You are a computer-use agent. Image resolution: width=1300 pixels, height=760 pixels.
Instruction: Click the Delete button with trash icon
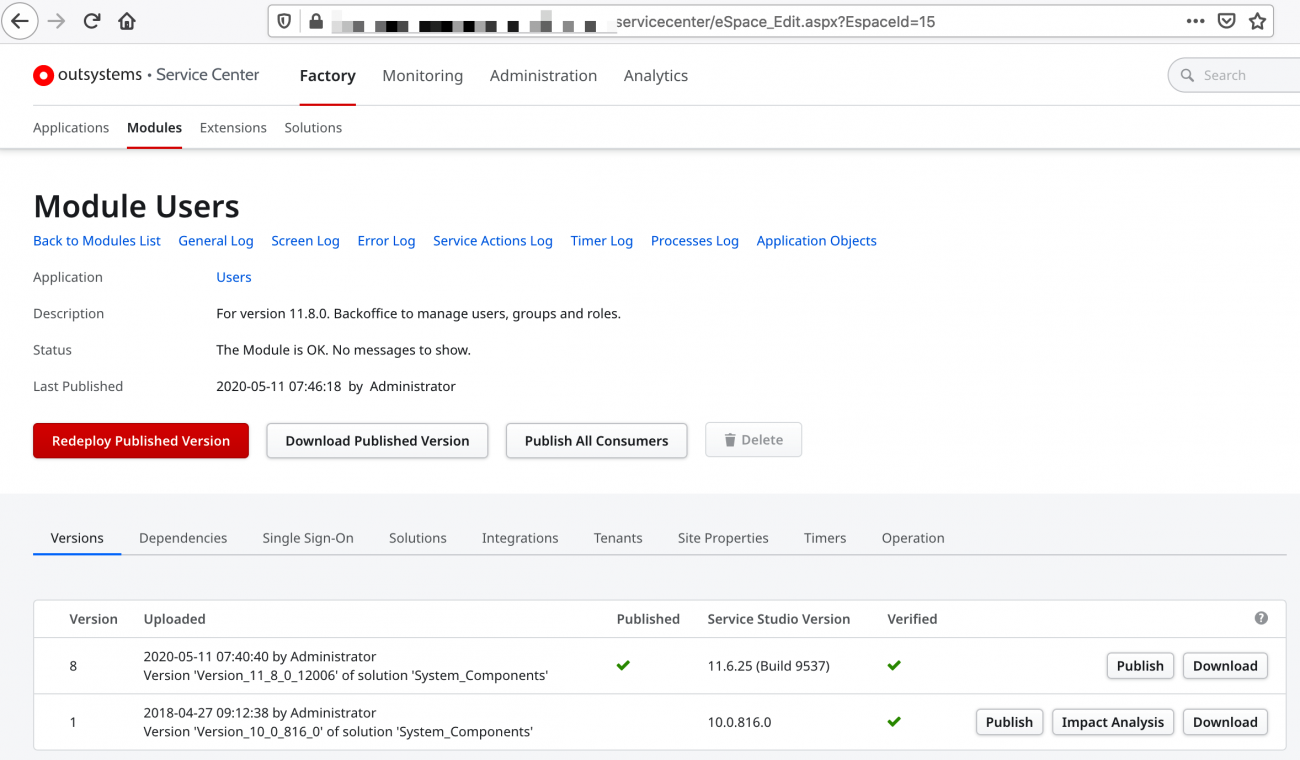pyautogui.click(x=753, y=440)
